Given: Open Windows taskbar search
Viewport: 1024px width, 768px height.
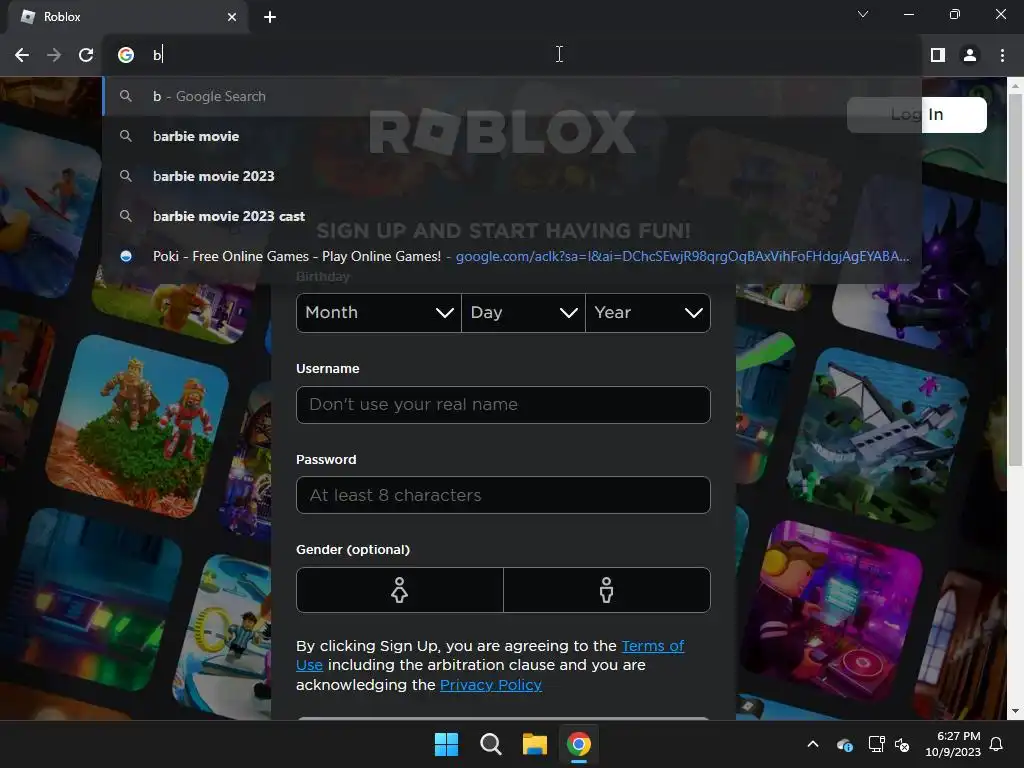Looking at the screenshot, I should pyautogui.click(x=490, y=744).
